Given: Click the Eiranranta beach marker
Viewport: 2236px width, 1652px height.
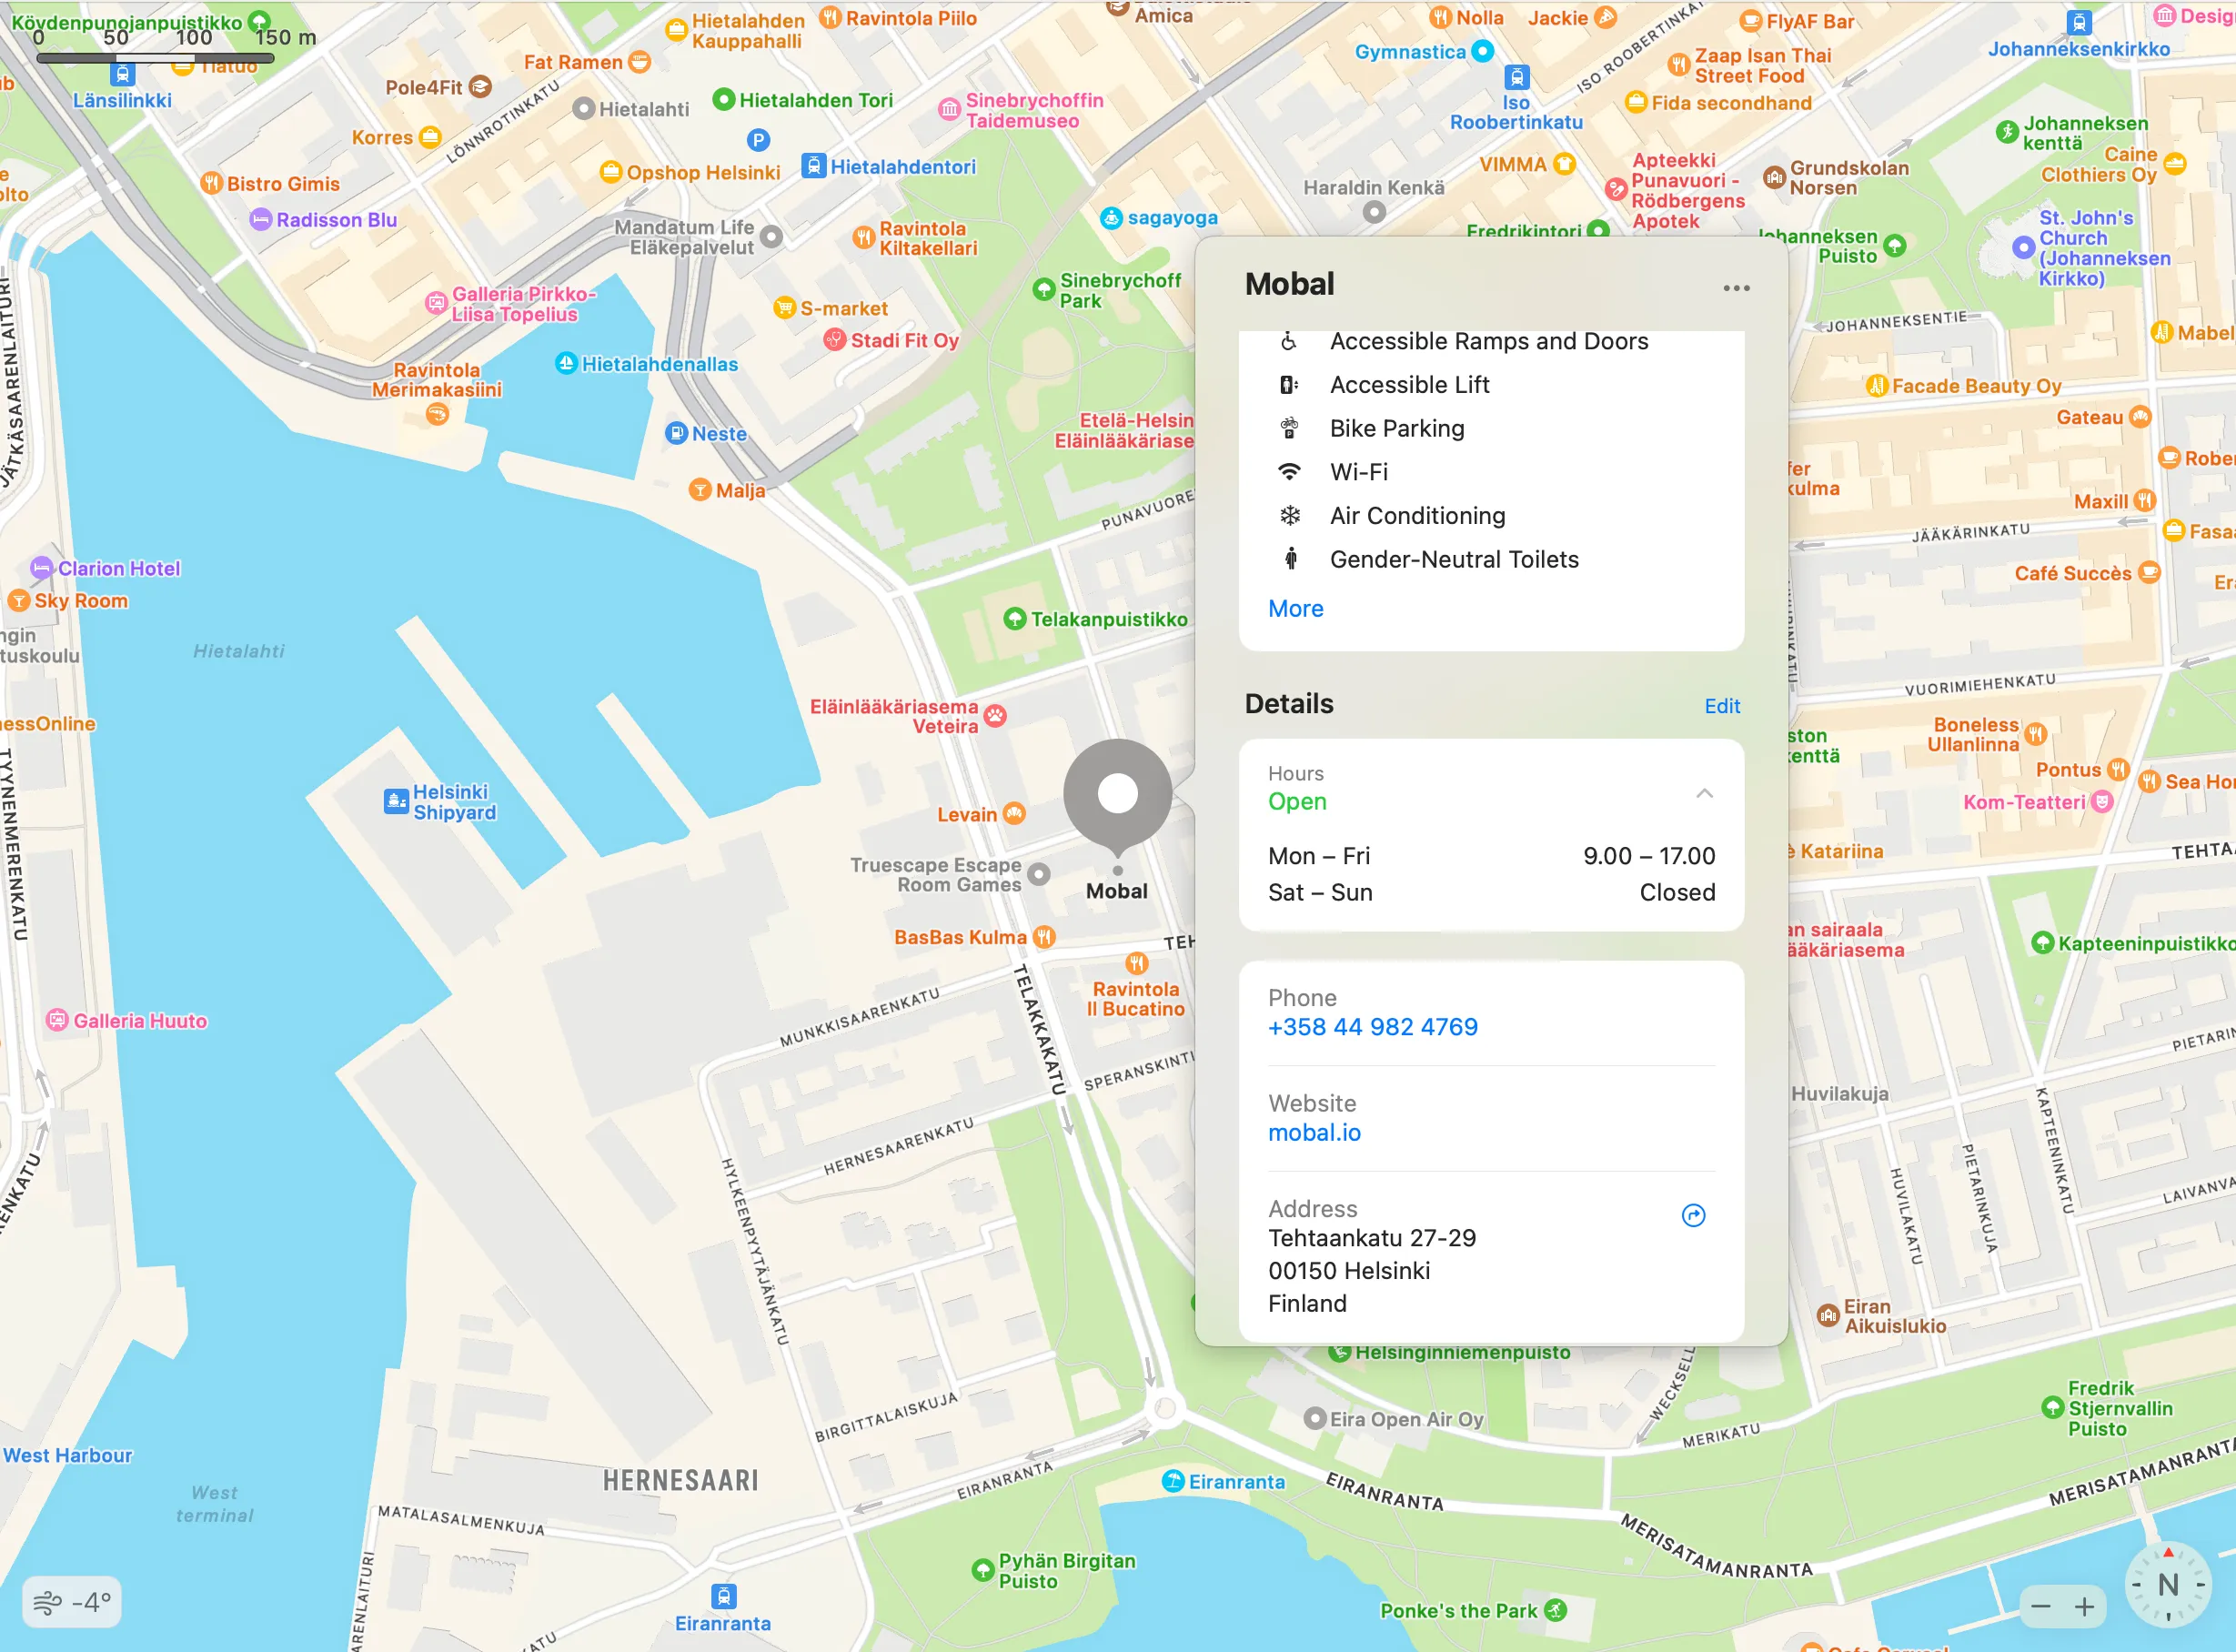Looking at the screenshot, I should coord(1173,1481).
